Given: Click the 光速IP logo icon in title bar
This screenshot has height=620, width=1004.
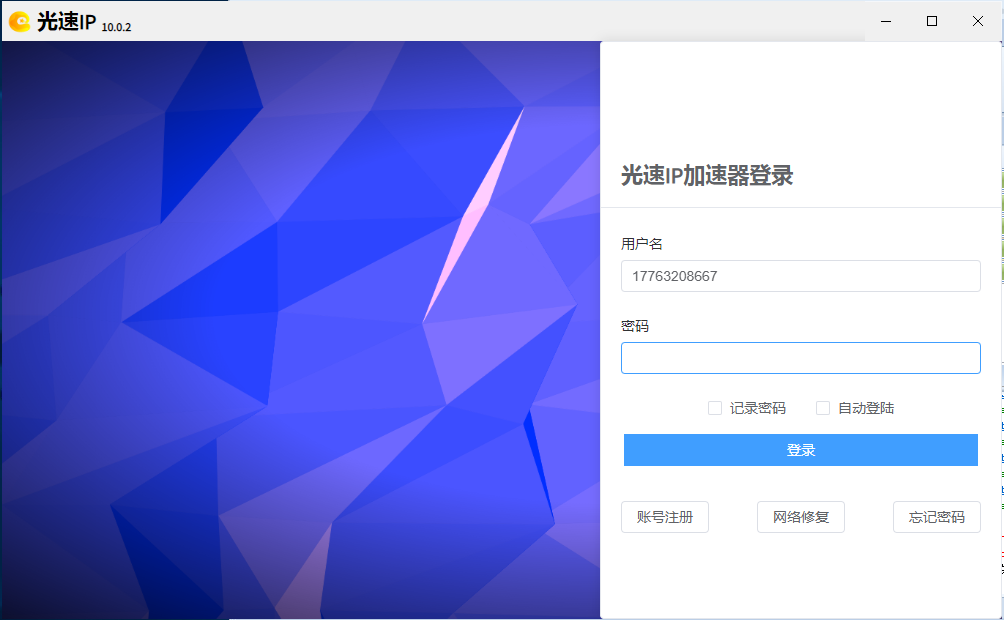Looking at the screenshot, I should coord(20,22).
